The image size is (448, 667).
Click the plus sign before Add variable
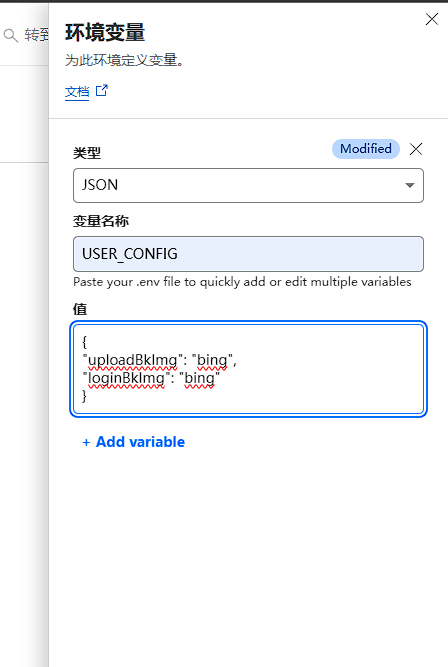point(86,442)
